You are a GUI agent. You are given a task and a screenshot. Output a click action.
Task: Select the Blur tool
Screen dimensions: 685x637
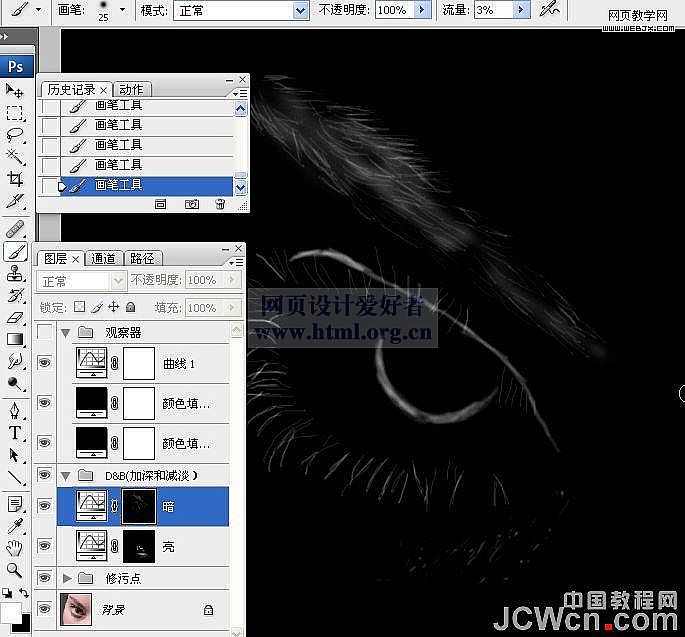point(14,361)
